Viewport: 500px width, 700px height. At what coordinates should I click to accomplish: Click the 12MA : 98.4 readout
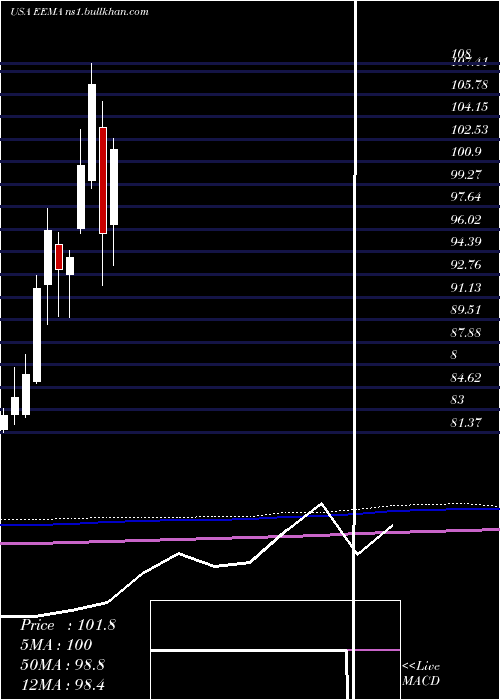[x=62, y=684]
